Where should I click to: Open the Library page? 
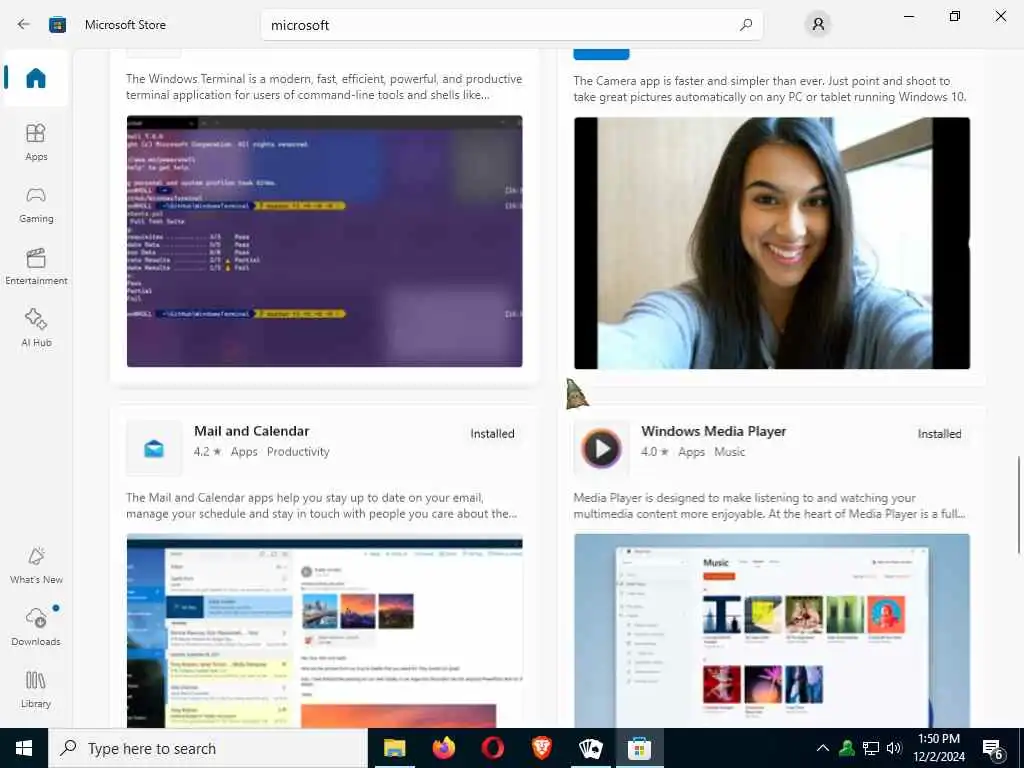(x=36, y=689)
